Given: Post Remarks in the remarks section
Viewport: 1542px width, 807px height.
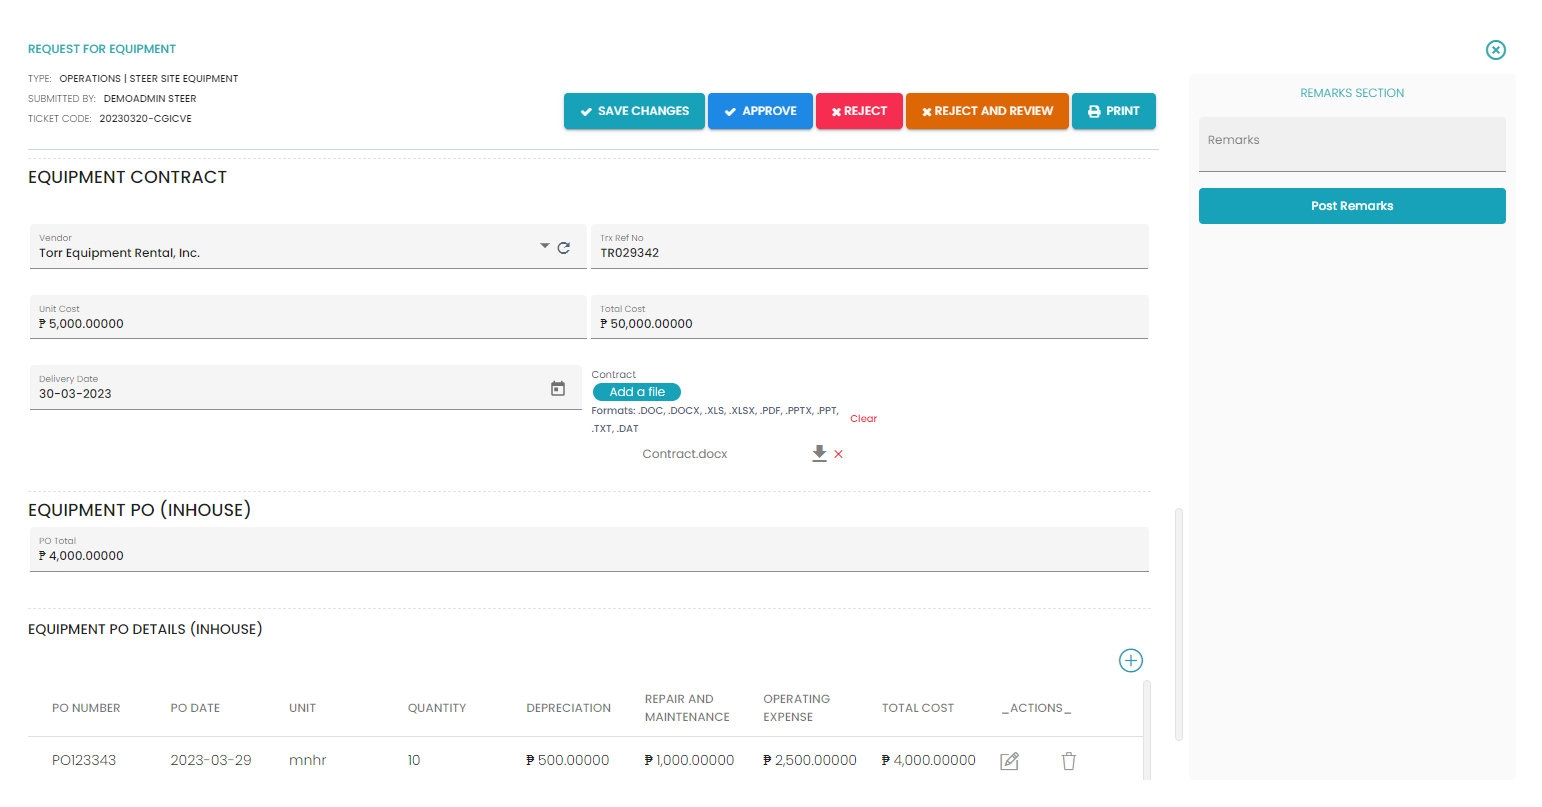Looking at the screenshot, I should pos(1352,206).
